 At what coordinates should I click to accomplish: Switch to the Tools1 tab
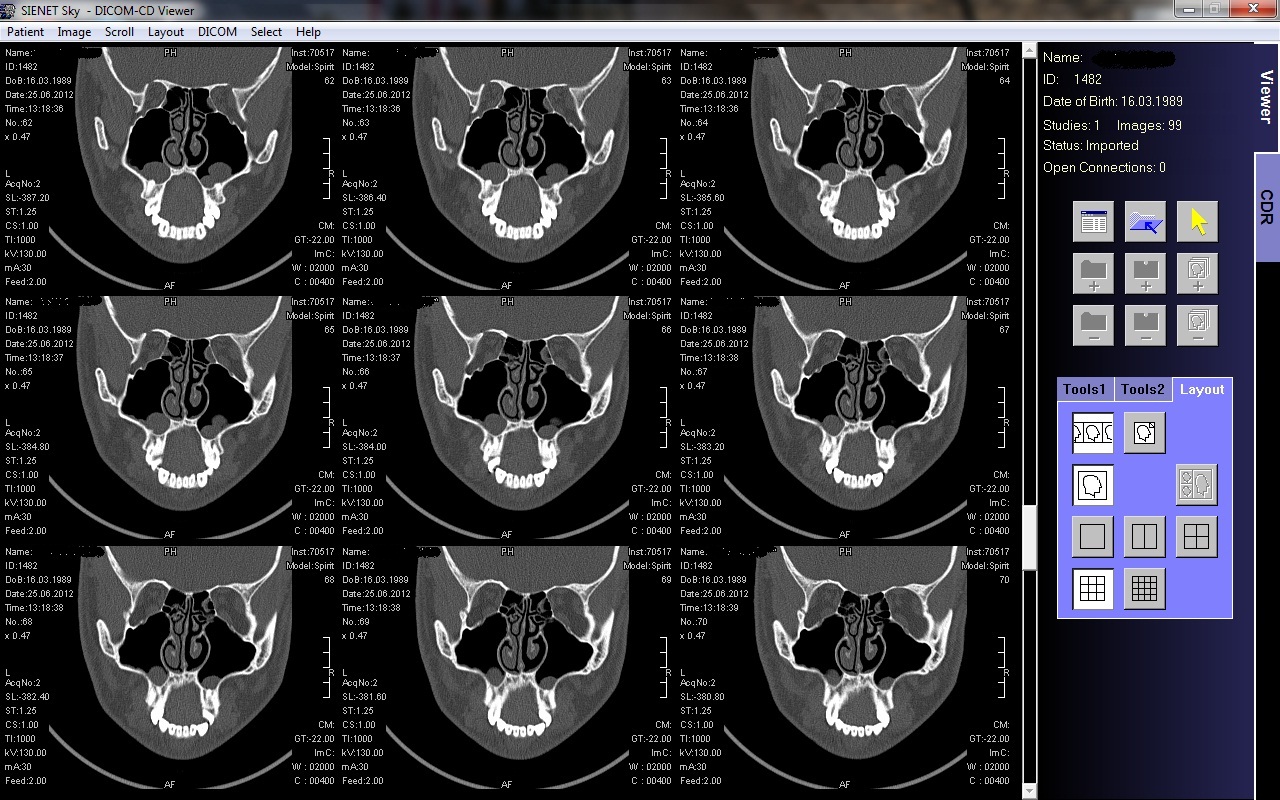(1085, 390)
